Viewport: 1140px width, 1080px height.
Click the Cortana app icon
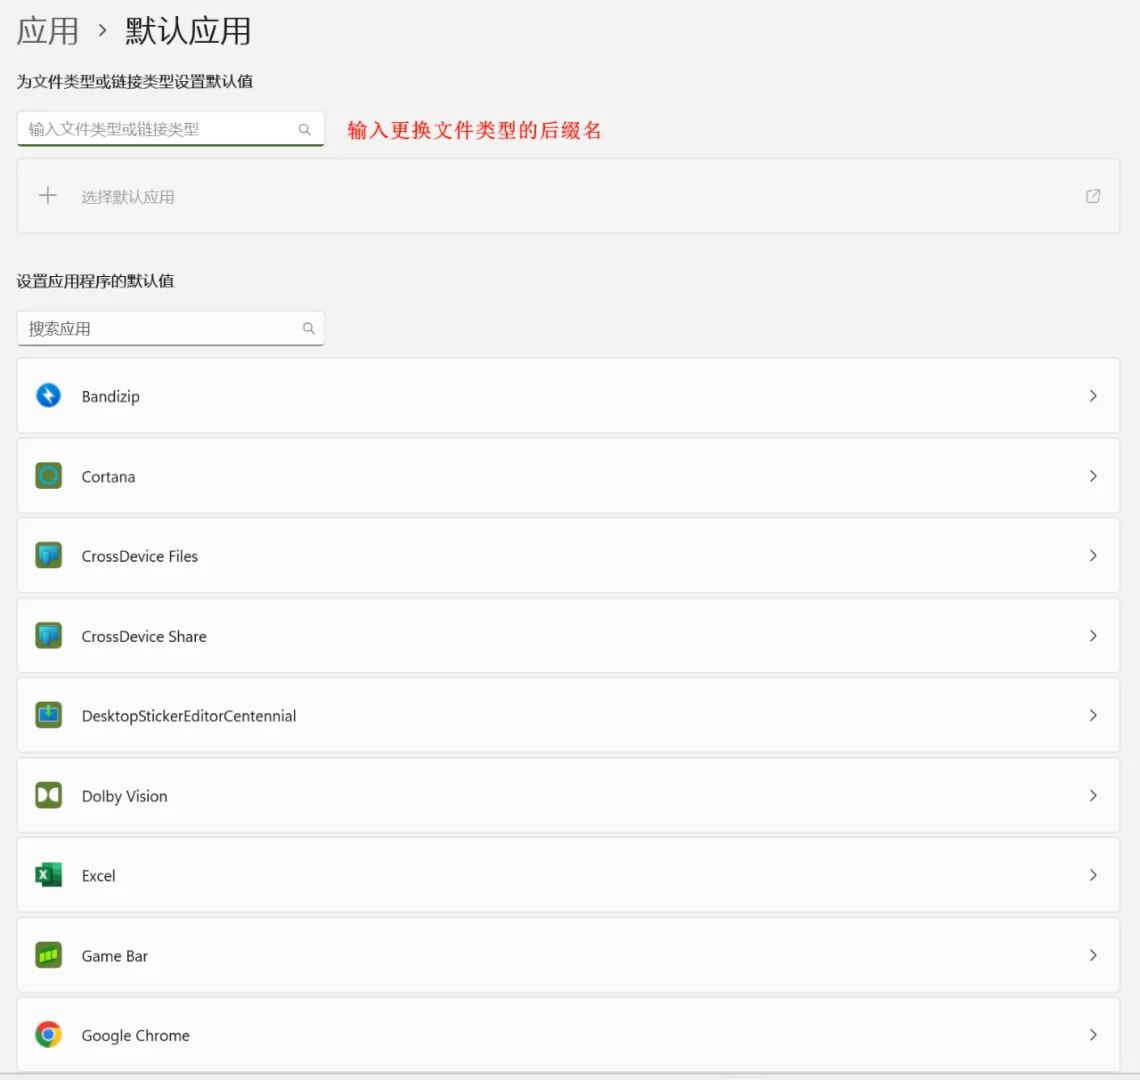(48, 476)
